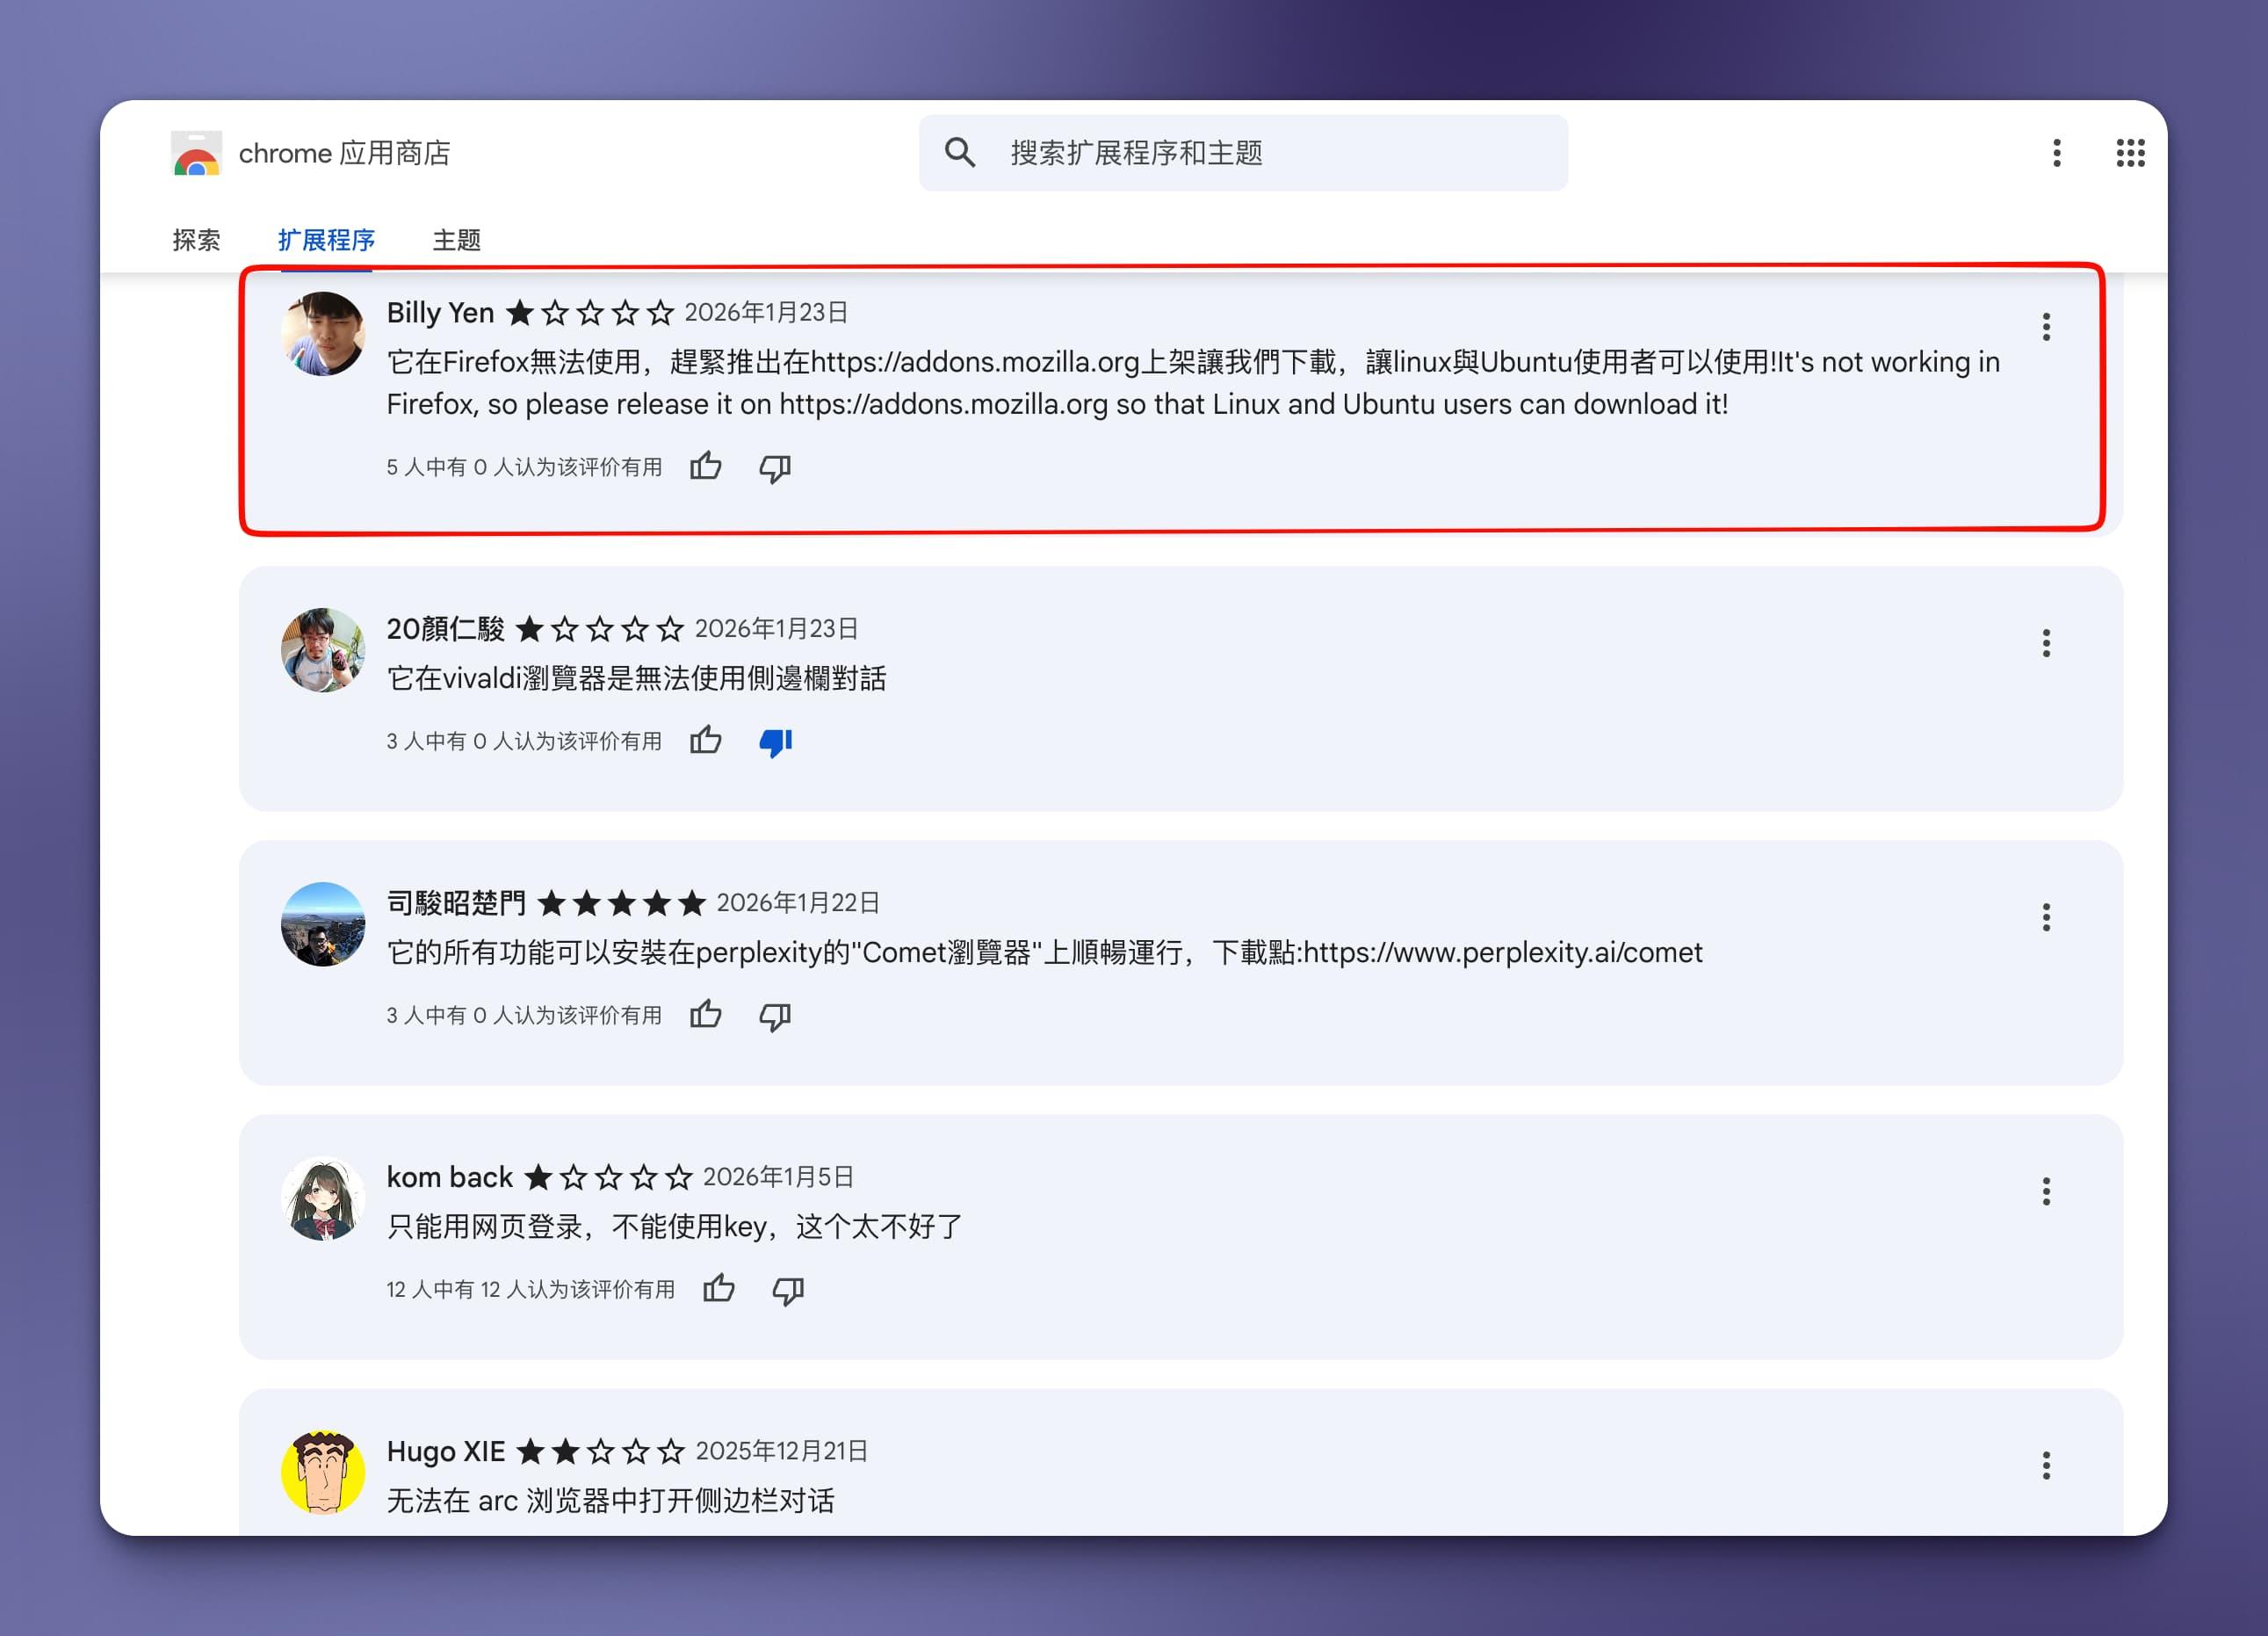Click the search magnifier icon

coord(959,153)
